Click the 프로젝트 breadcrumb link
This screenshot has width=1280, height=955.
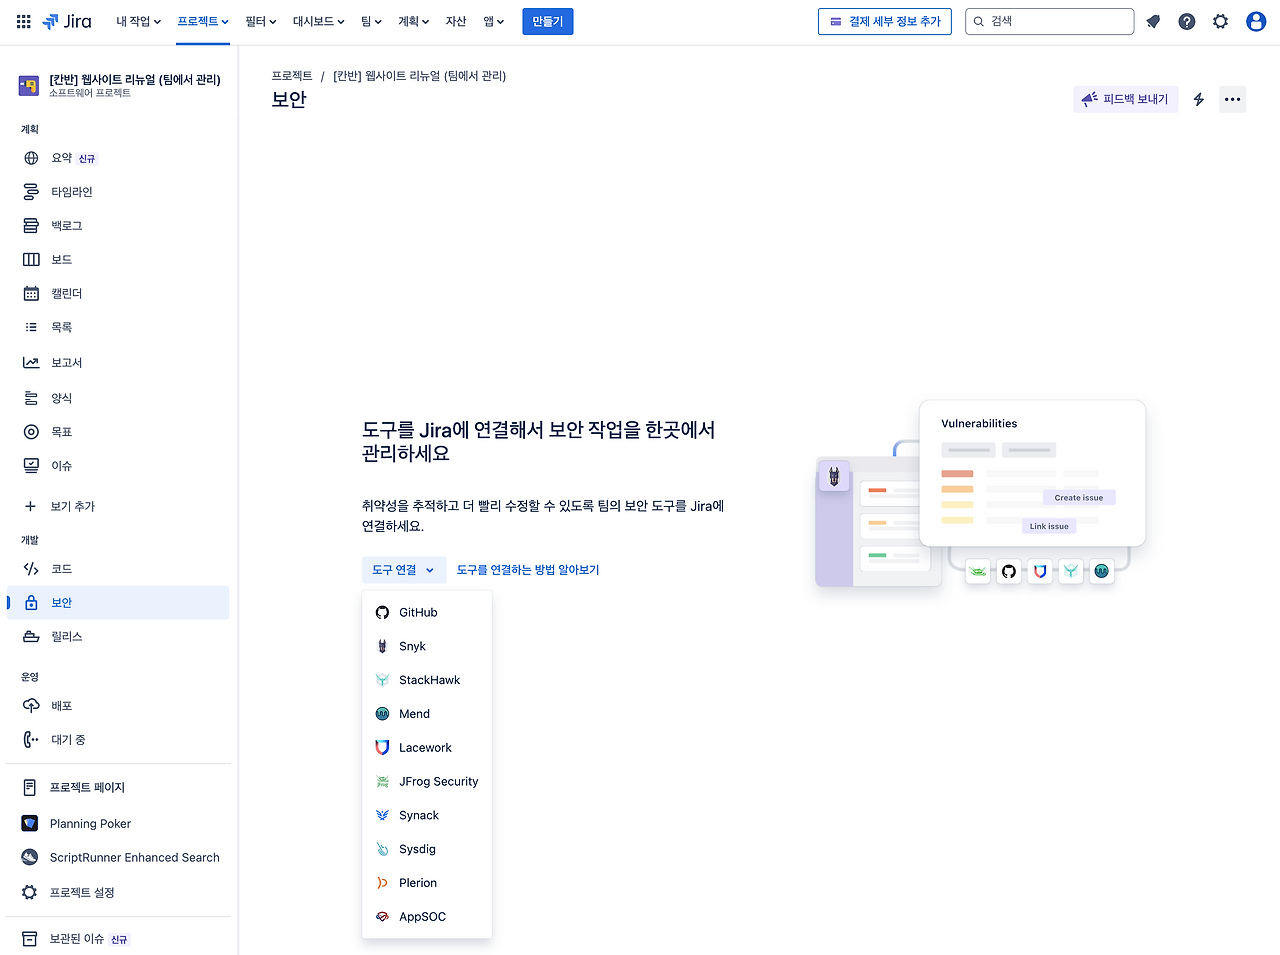(292, 76)
